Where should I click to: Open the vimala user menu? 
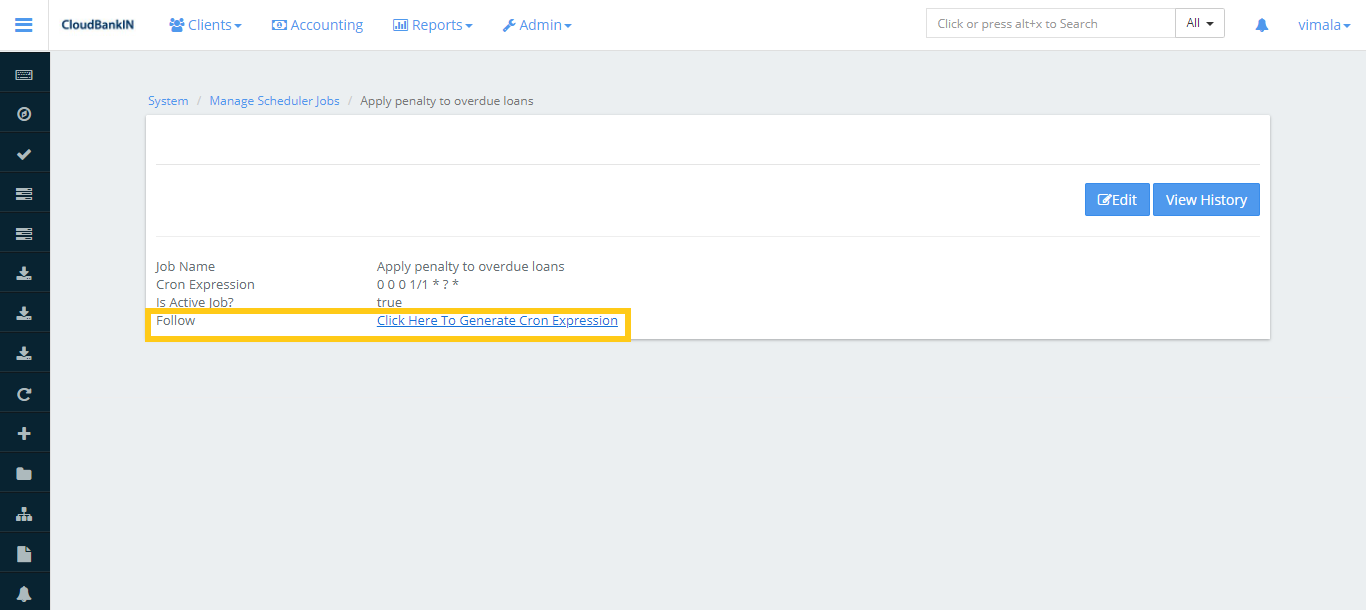pyautogui.click(x=1324, y=25)
